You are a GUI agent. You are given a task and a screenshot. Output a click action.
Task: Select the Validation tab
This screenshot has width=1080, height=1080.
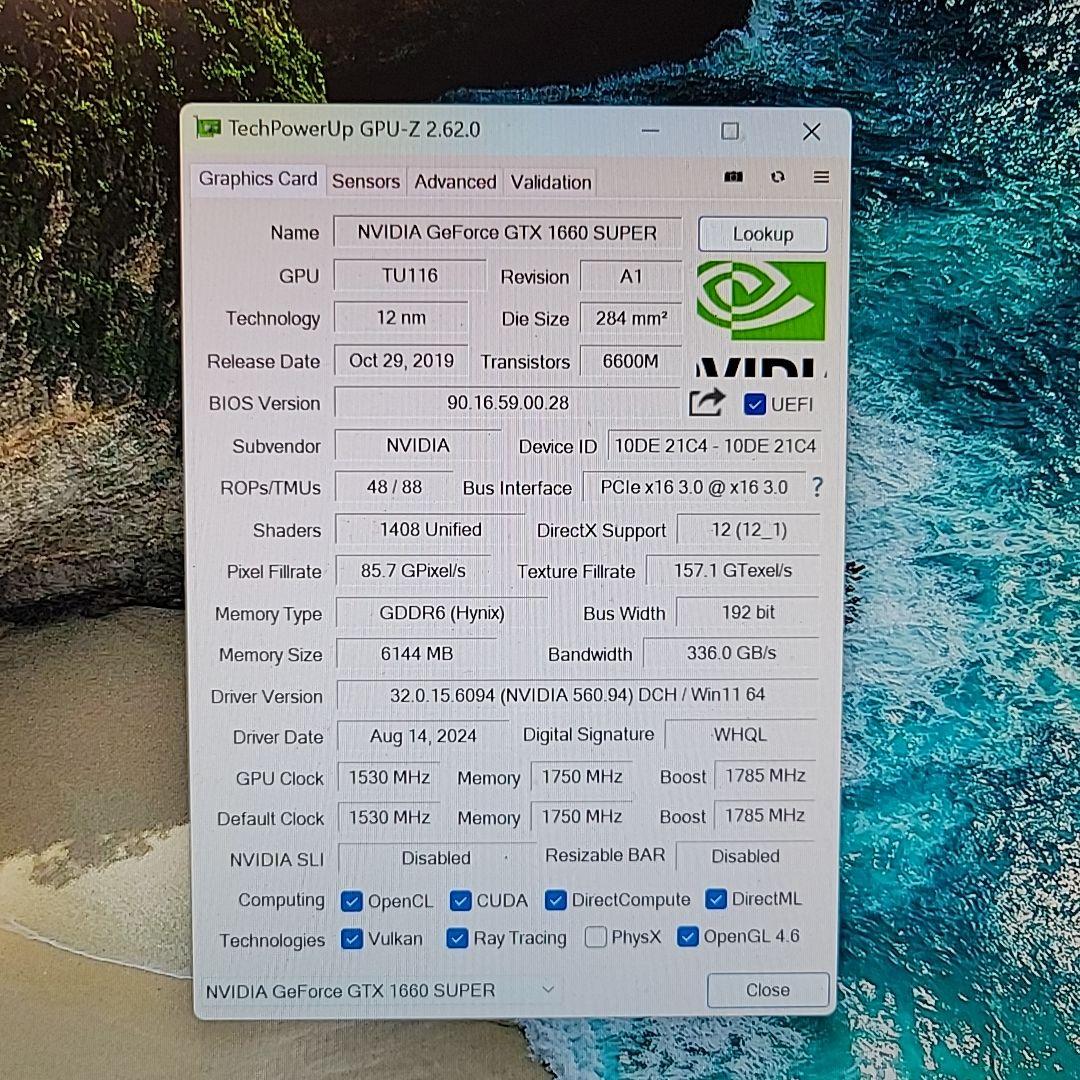pyautogui.click(x=550, y=181)
